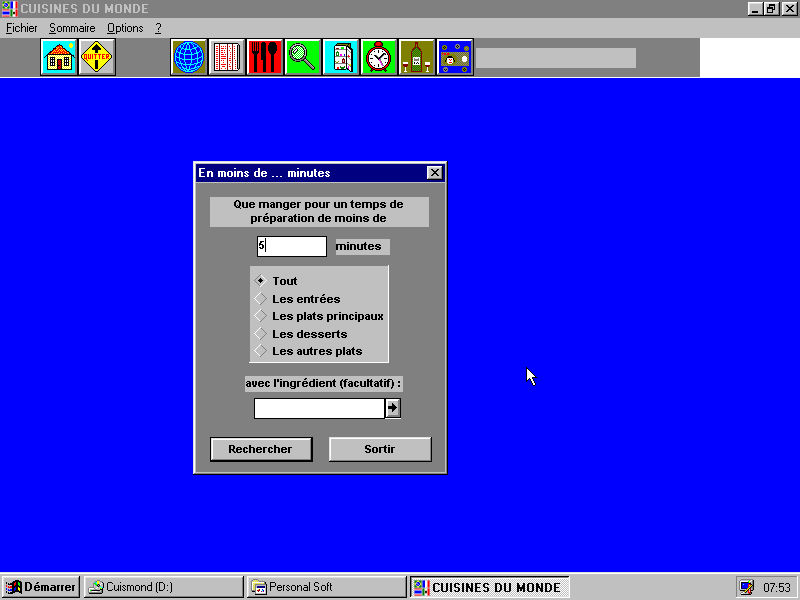This screenshot has height=600, width=800.
Task: Click the Quitter sign icon
Action: (x=97, y=57)
